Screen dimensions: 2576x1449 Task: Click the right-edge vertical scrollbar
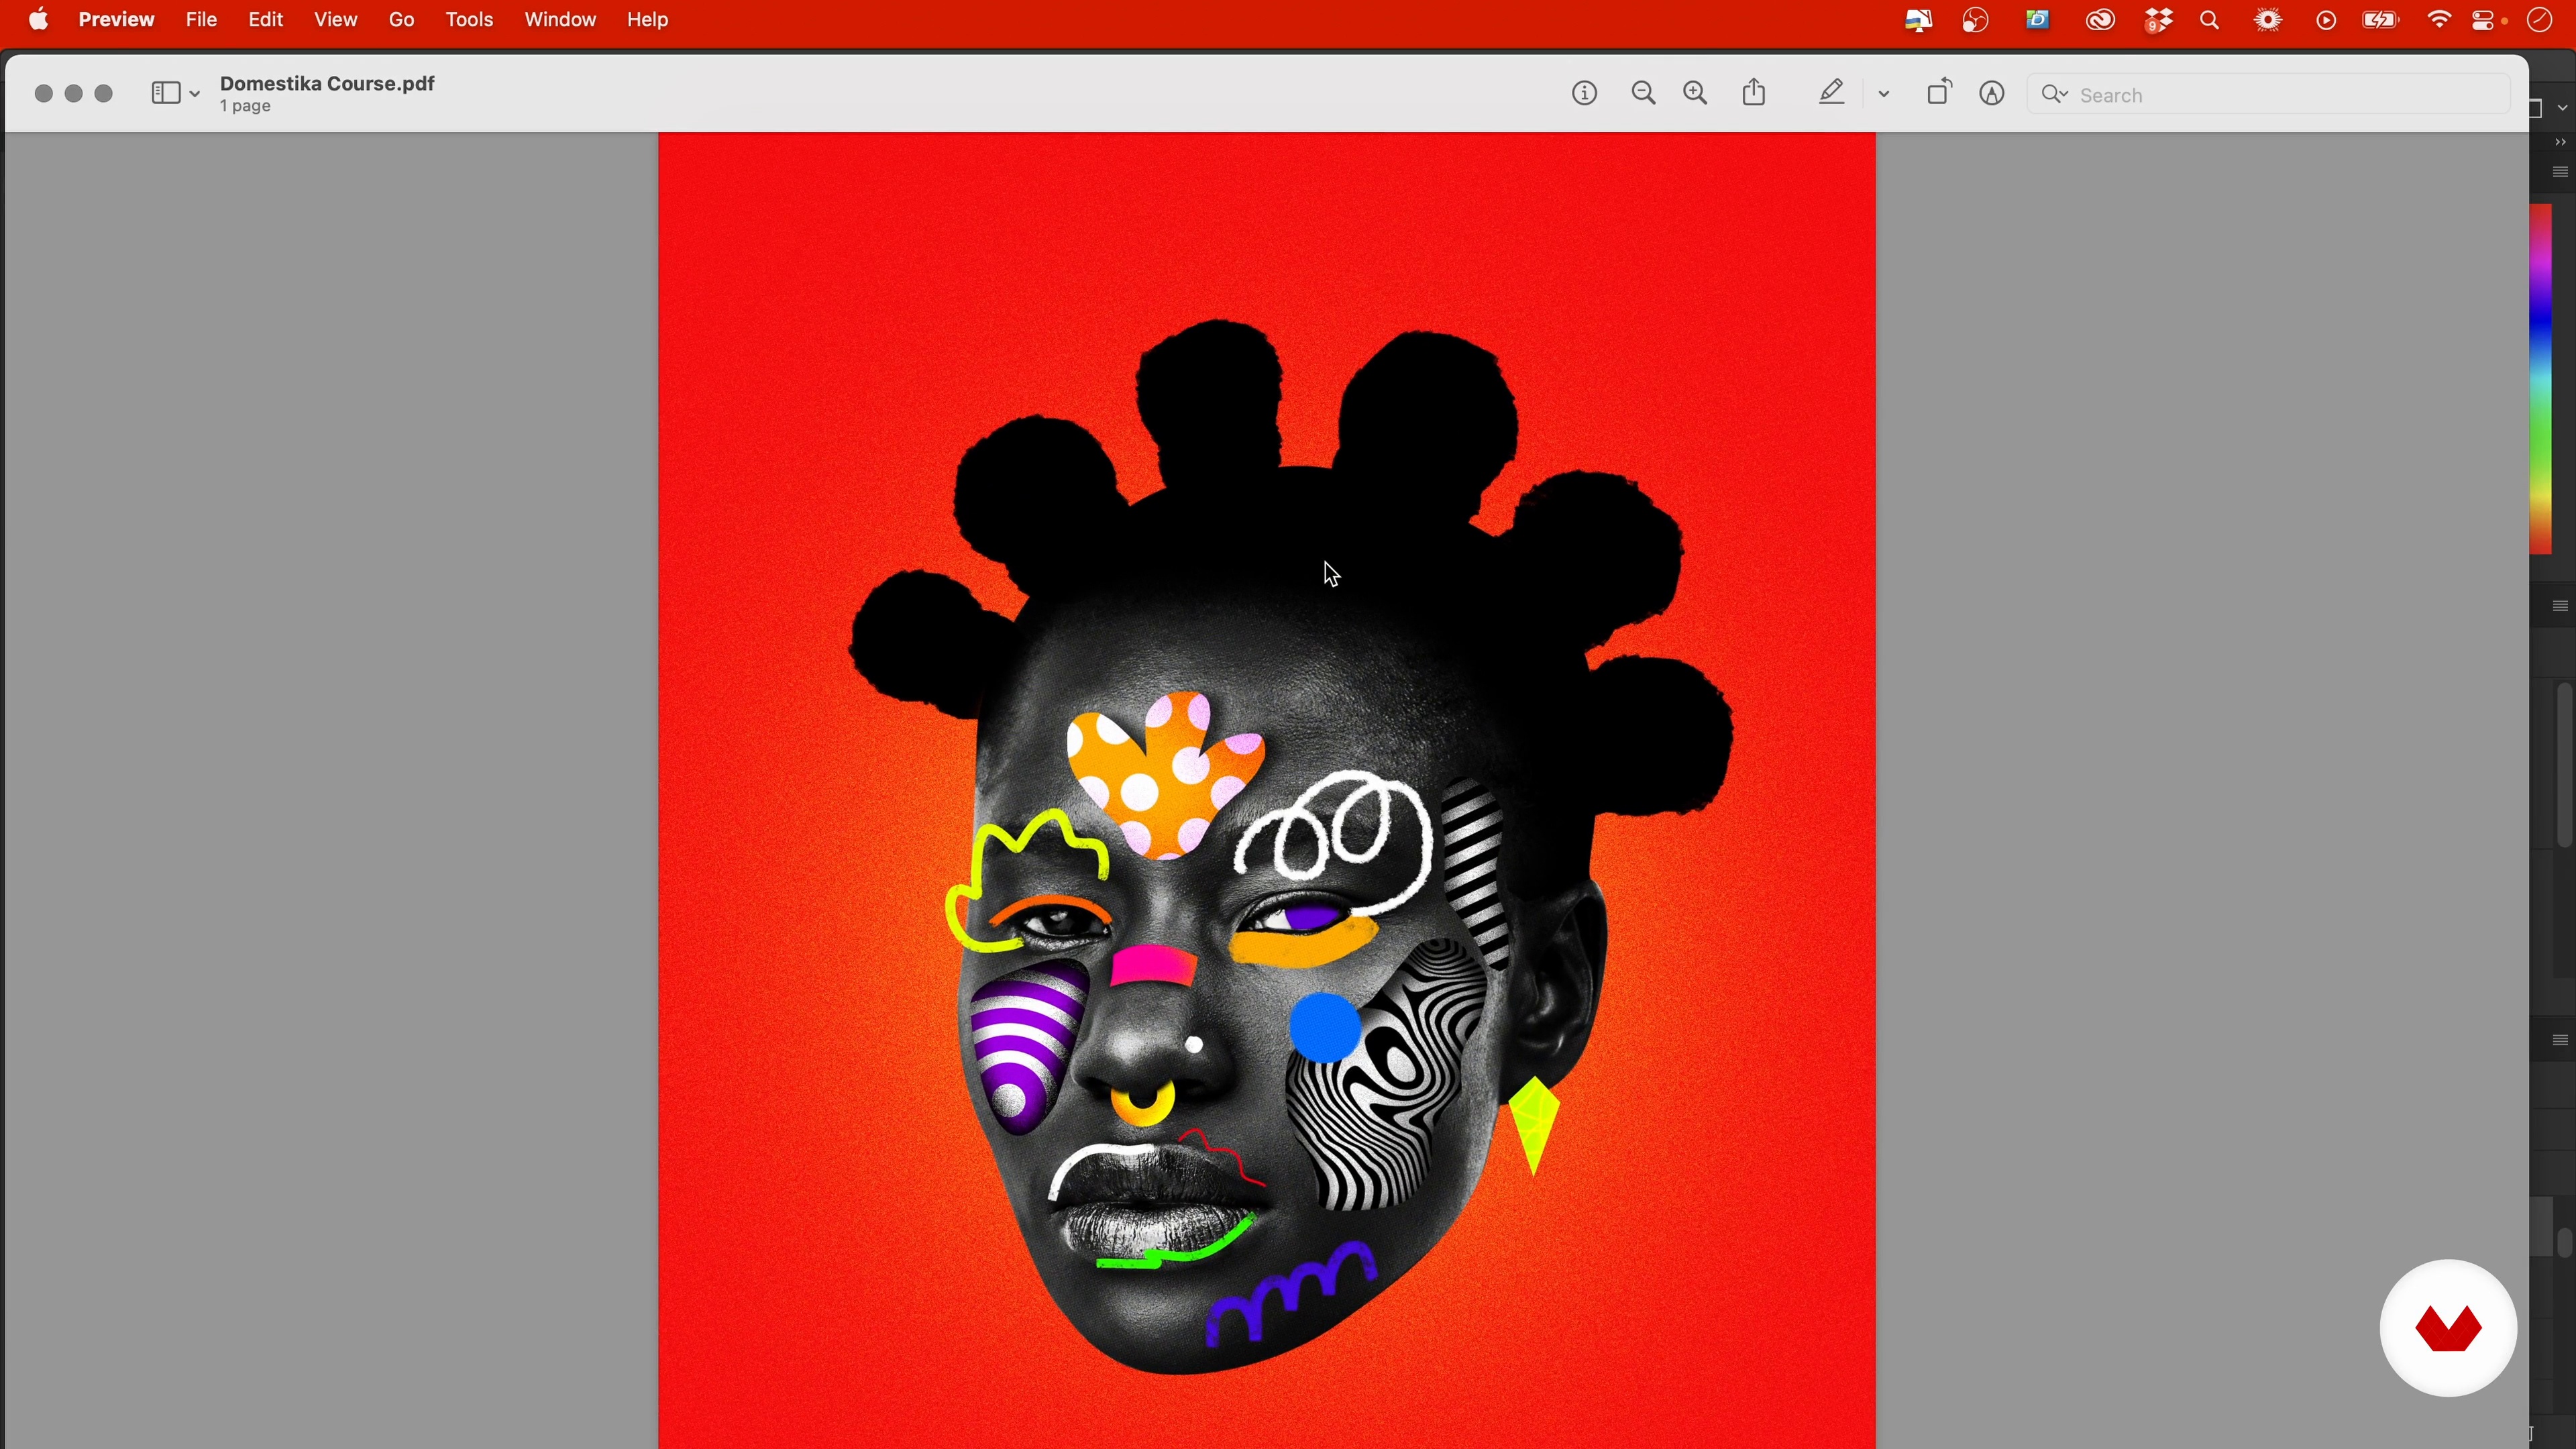tap(2565, 765)
